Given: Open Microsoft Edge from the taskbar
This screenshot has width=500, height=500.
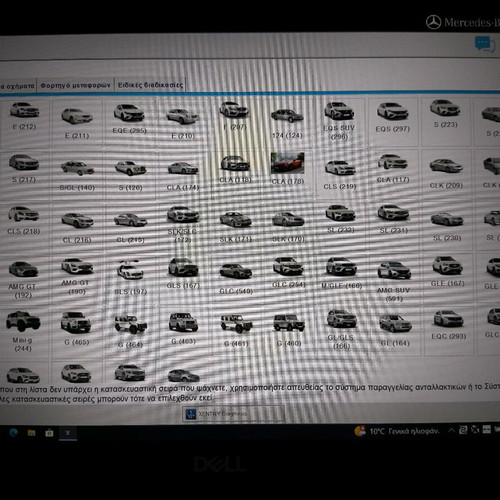Looking at the screenshot, I should pos(13,433).
